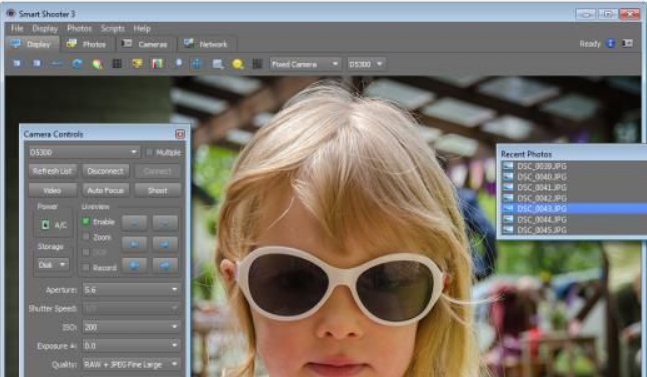The height and width of the screenshot is (377, 647).
Task: Check the Liveview Record checkbox
Action: coord(86,268)
